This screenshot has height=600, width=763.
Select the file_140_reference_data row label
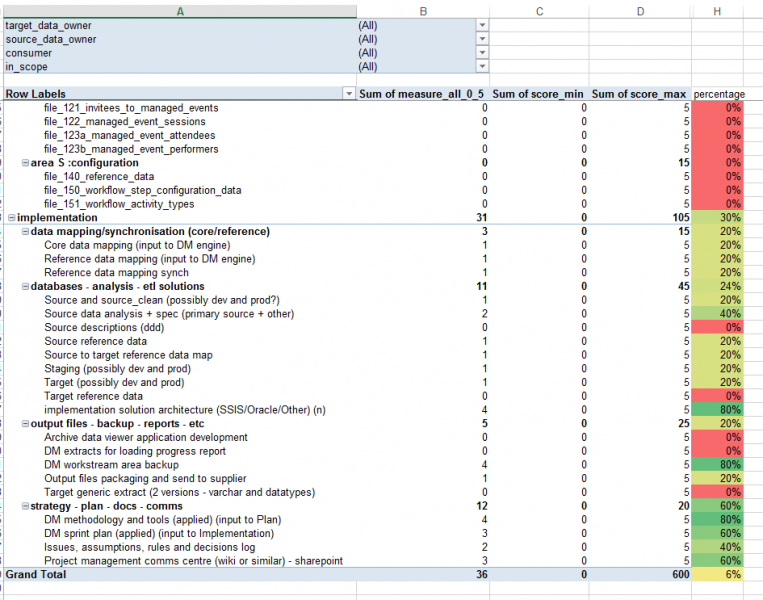tap(97, 176)
